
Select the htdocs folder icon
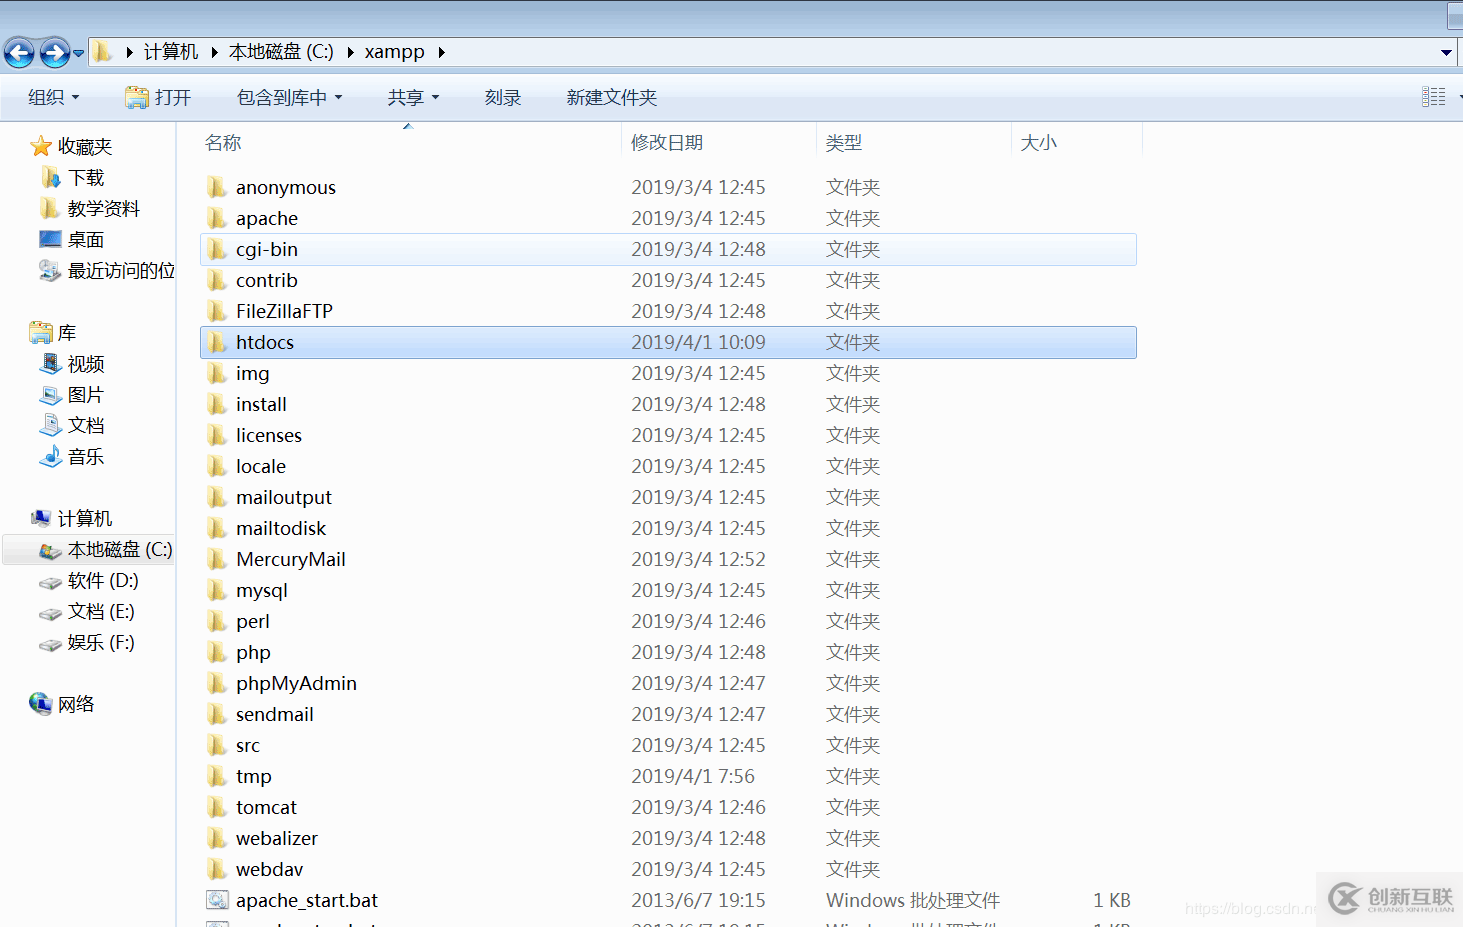pyautogui.click(x=217, y=342)
